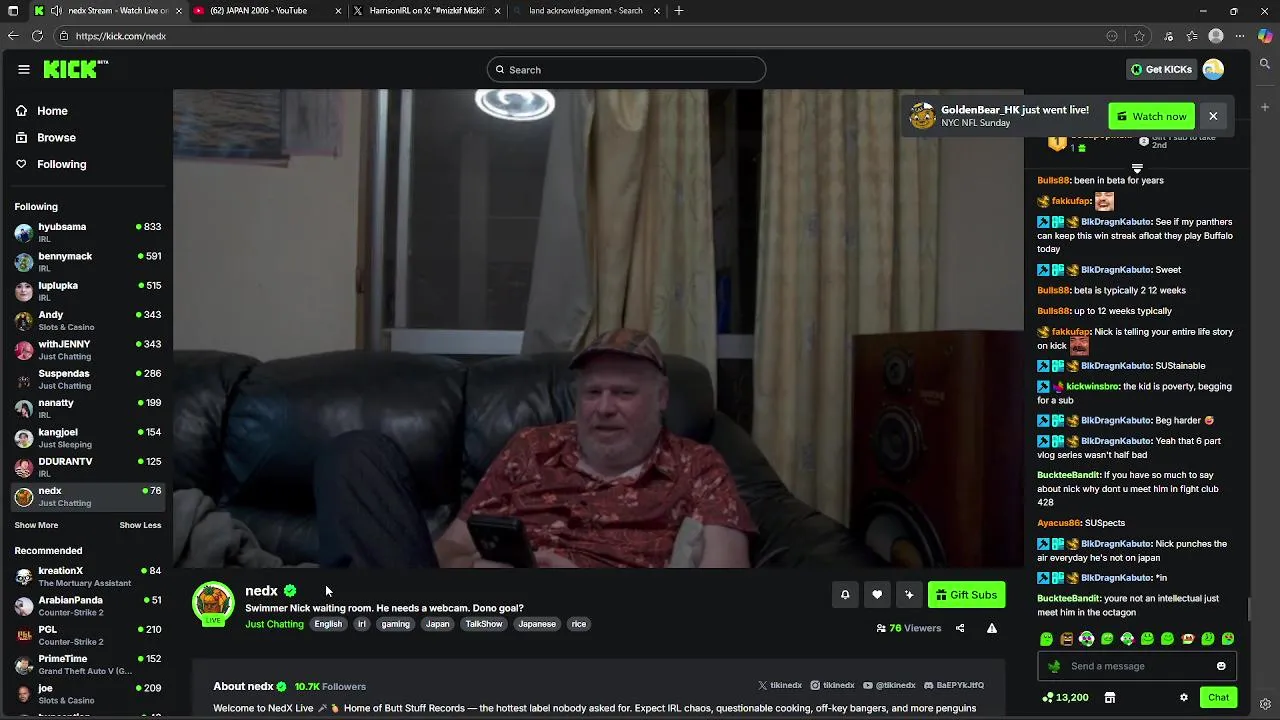Click 13,200 channel points balance

[x=1065, y=697]
